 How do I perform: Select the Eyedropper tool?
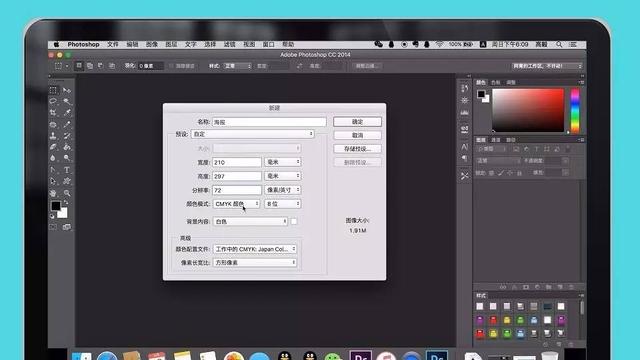coord(67,113)
